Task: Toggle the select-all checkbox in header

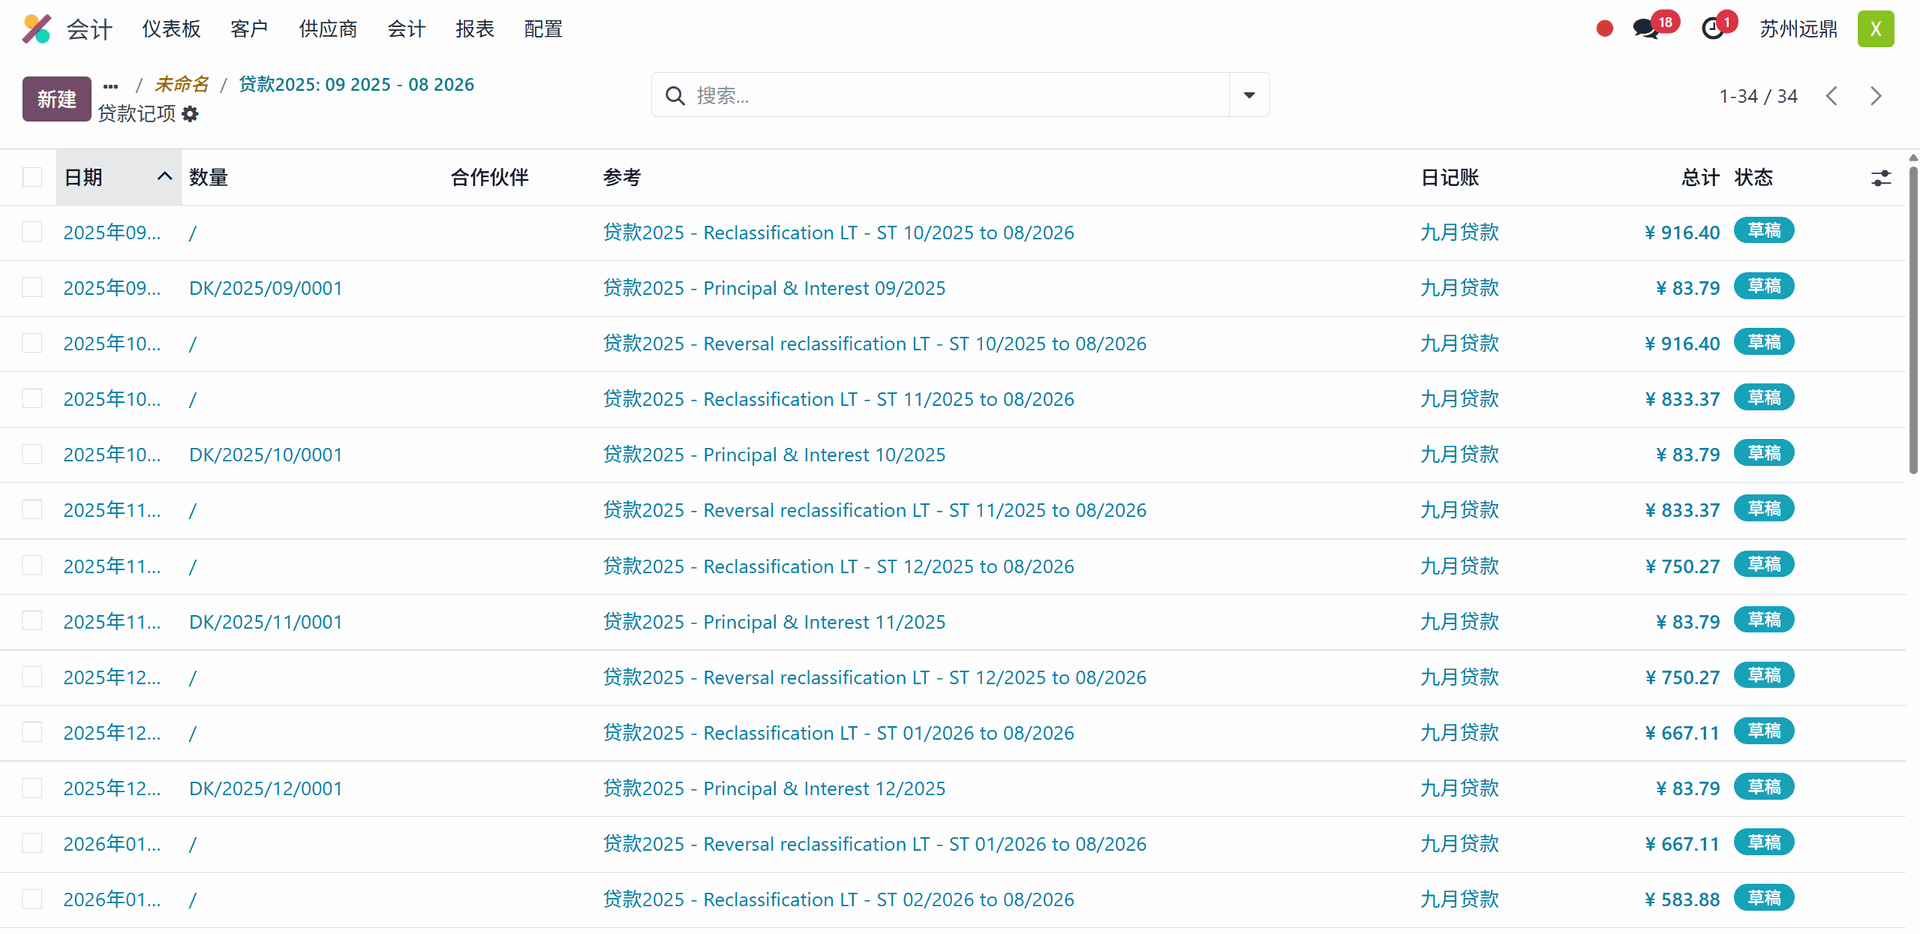Action: pos(33,178)
